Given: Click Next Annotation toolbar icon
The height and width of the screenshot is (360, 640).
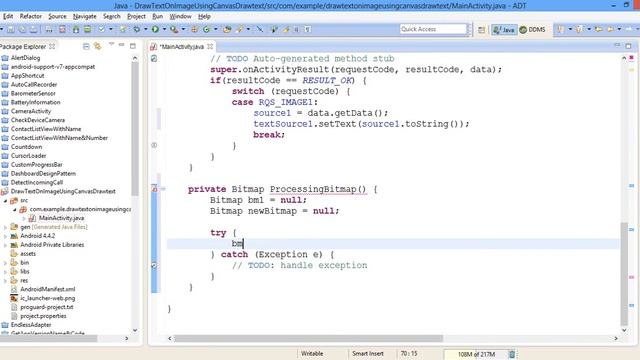Looking at the screenshot, I should (560, 29).
